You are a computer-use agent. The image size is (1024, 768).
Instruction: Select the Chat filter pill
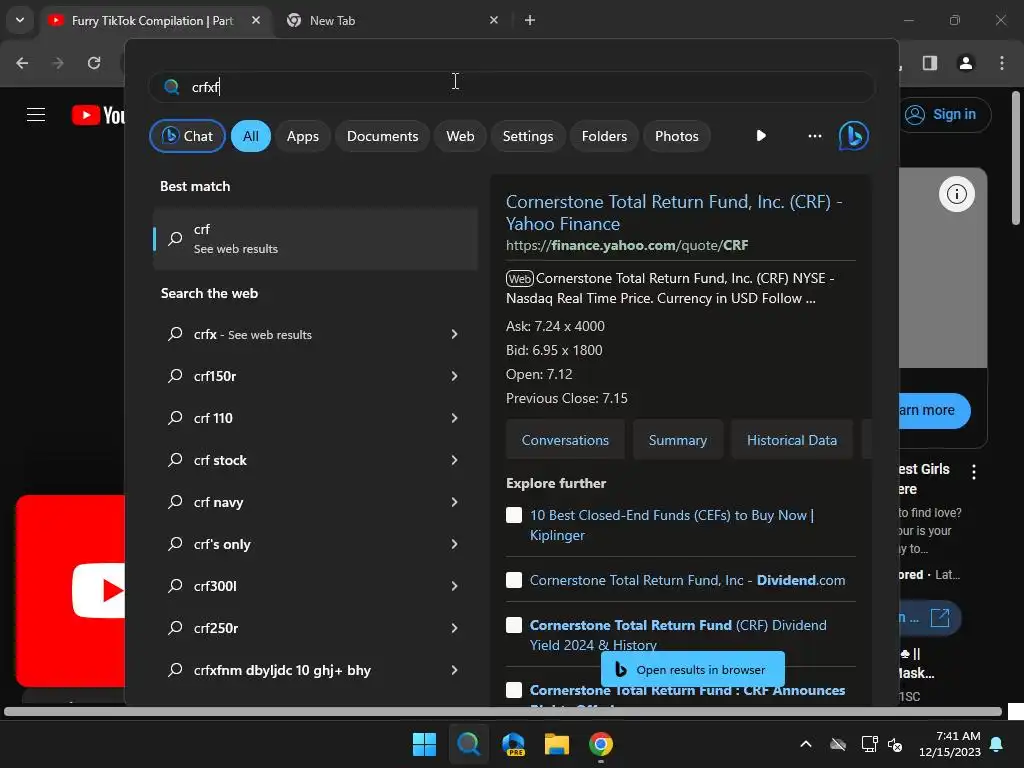pos(187,136)
